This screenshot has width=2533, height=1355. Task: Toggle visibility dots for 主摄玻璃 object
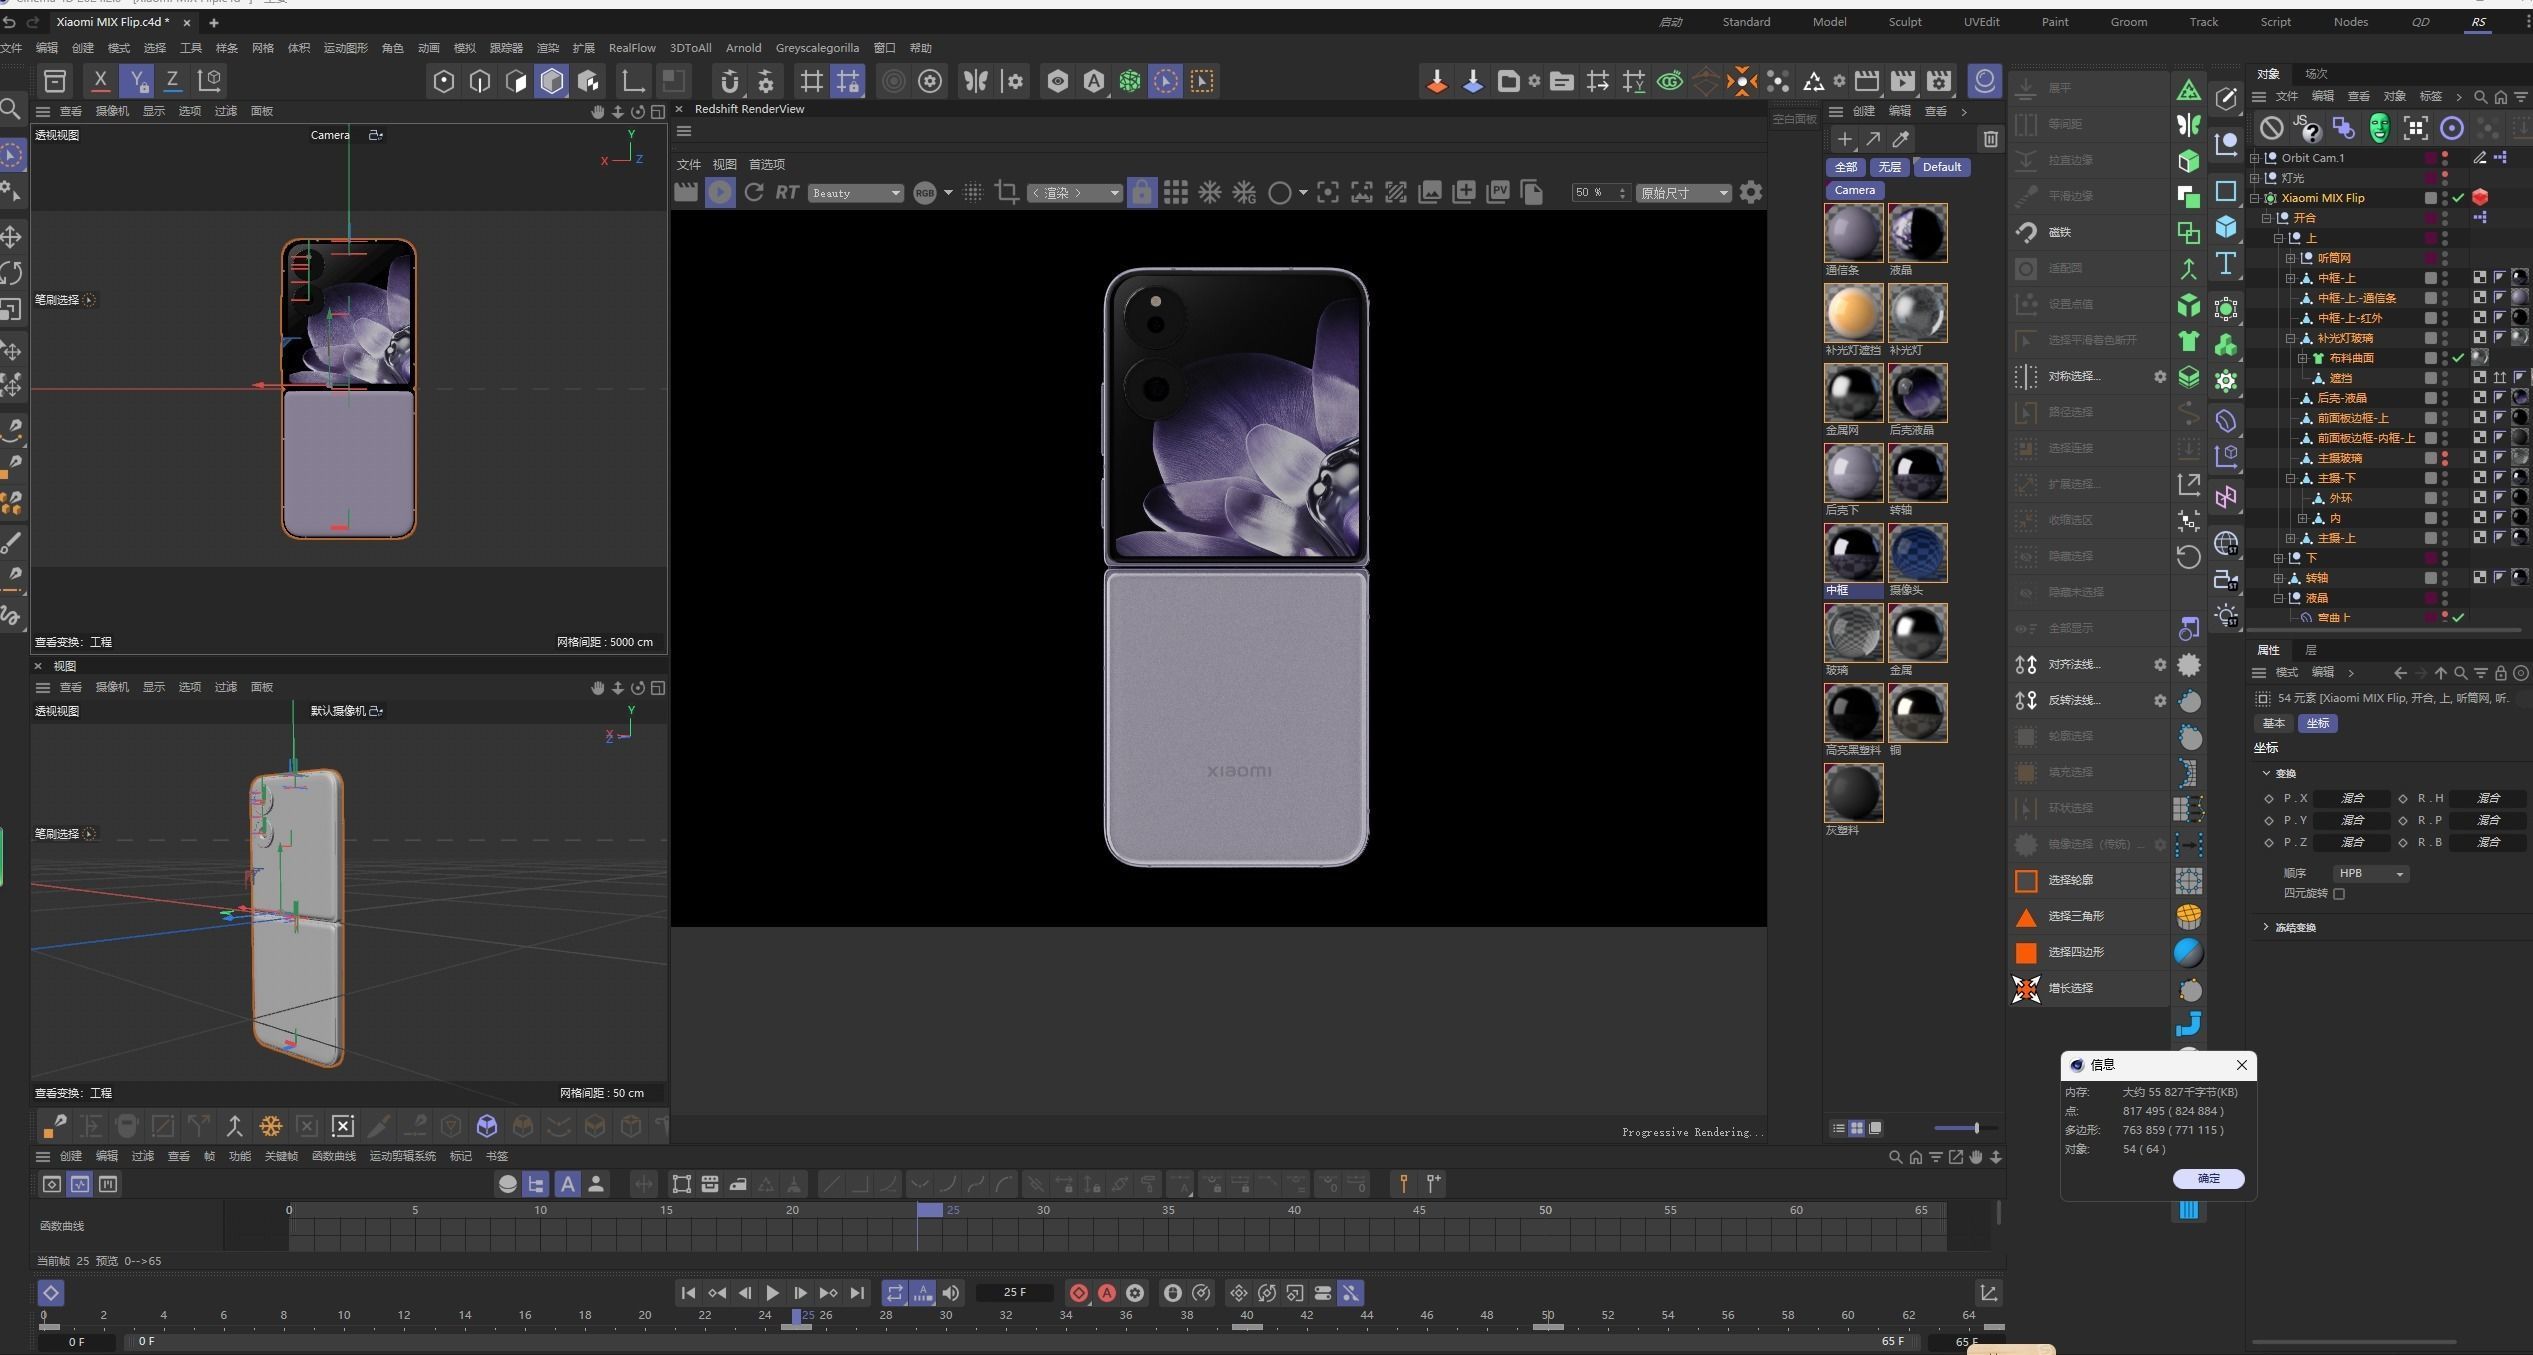click(x=2445, y=458)
